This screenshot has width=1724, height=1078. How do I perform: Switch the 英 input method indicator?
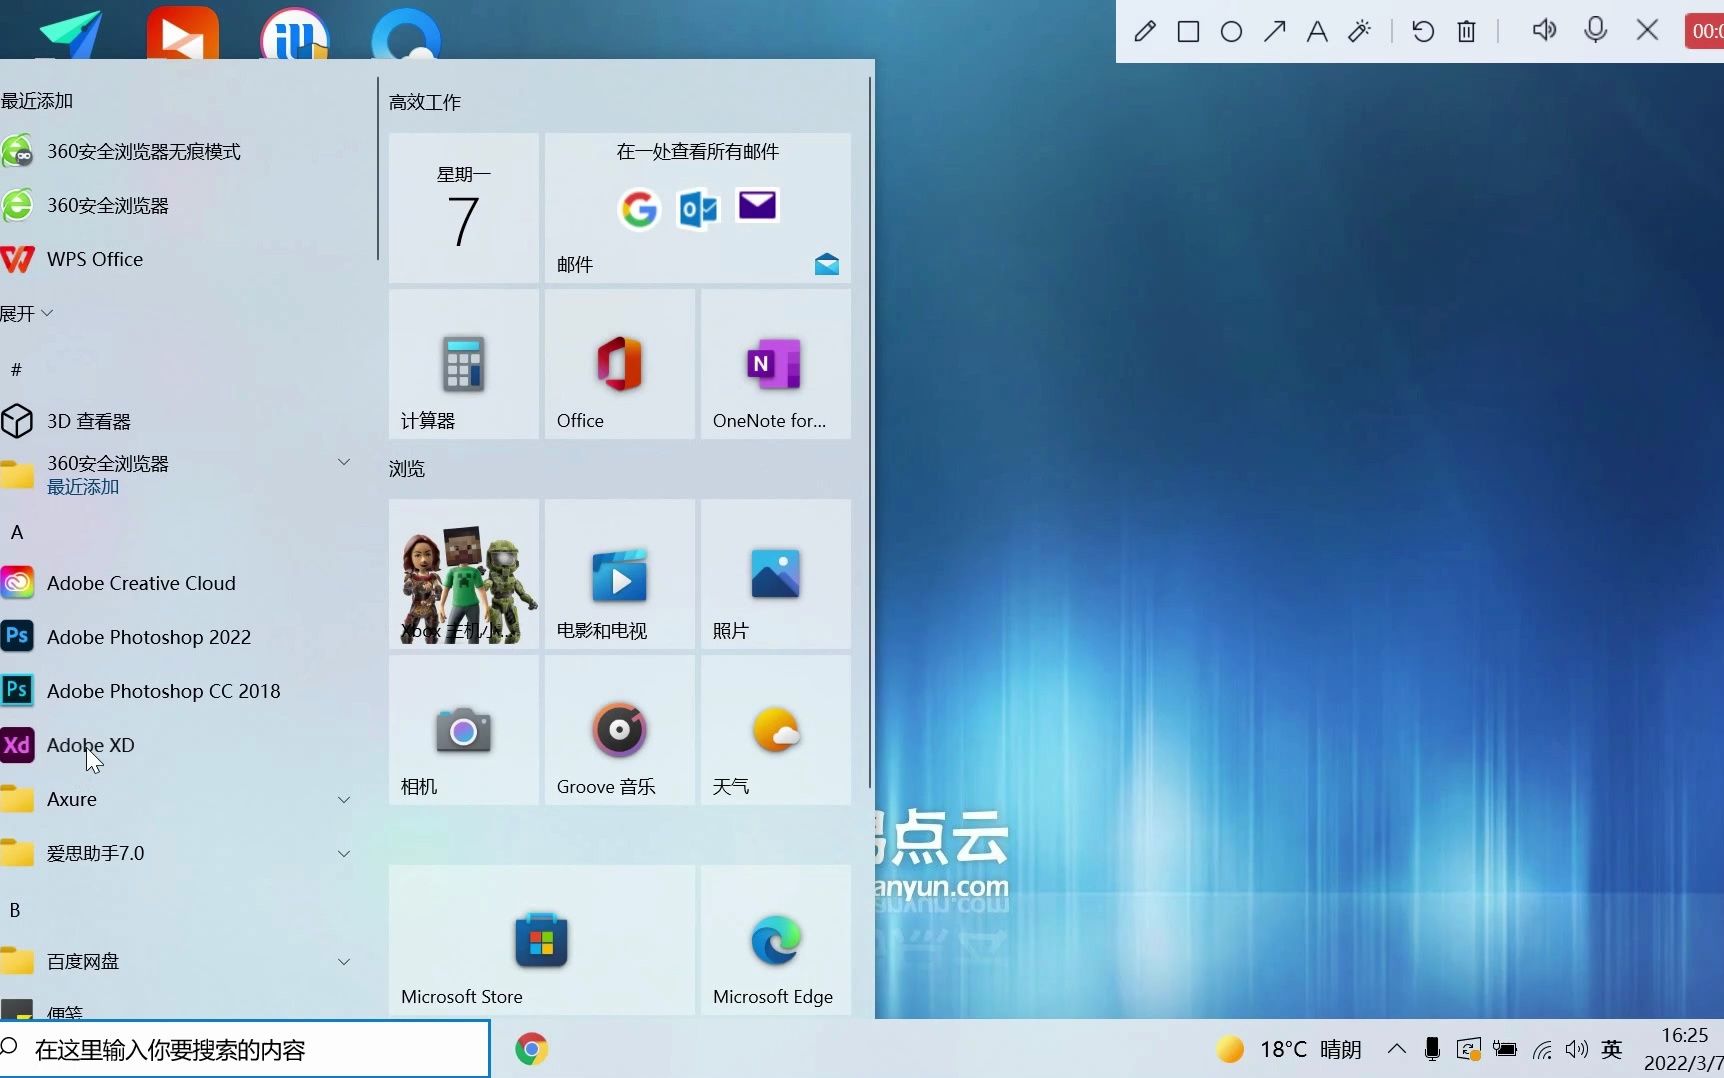pyautogui.click(x=1612, y=1049)
